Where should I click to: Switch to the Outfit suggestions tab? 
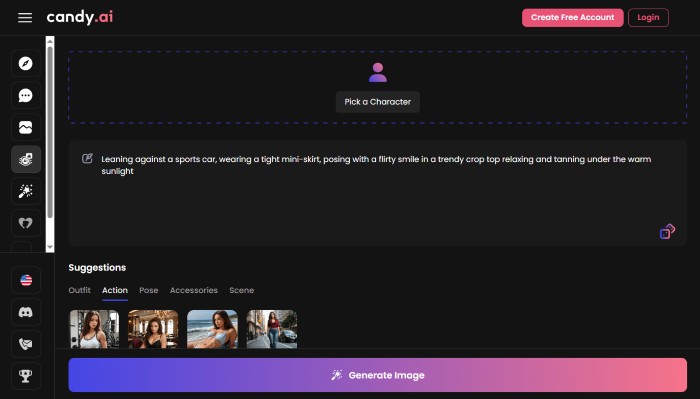point(79,290)
